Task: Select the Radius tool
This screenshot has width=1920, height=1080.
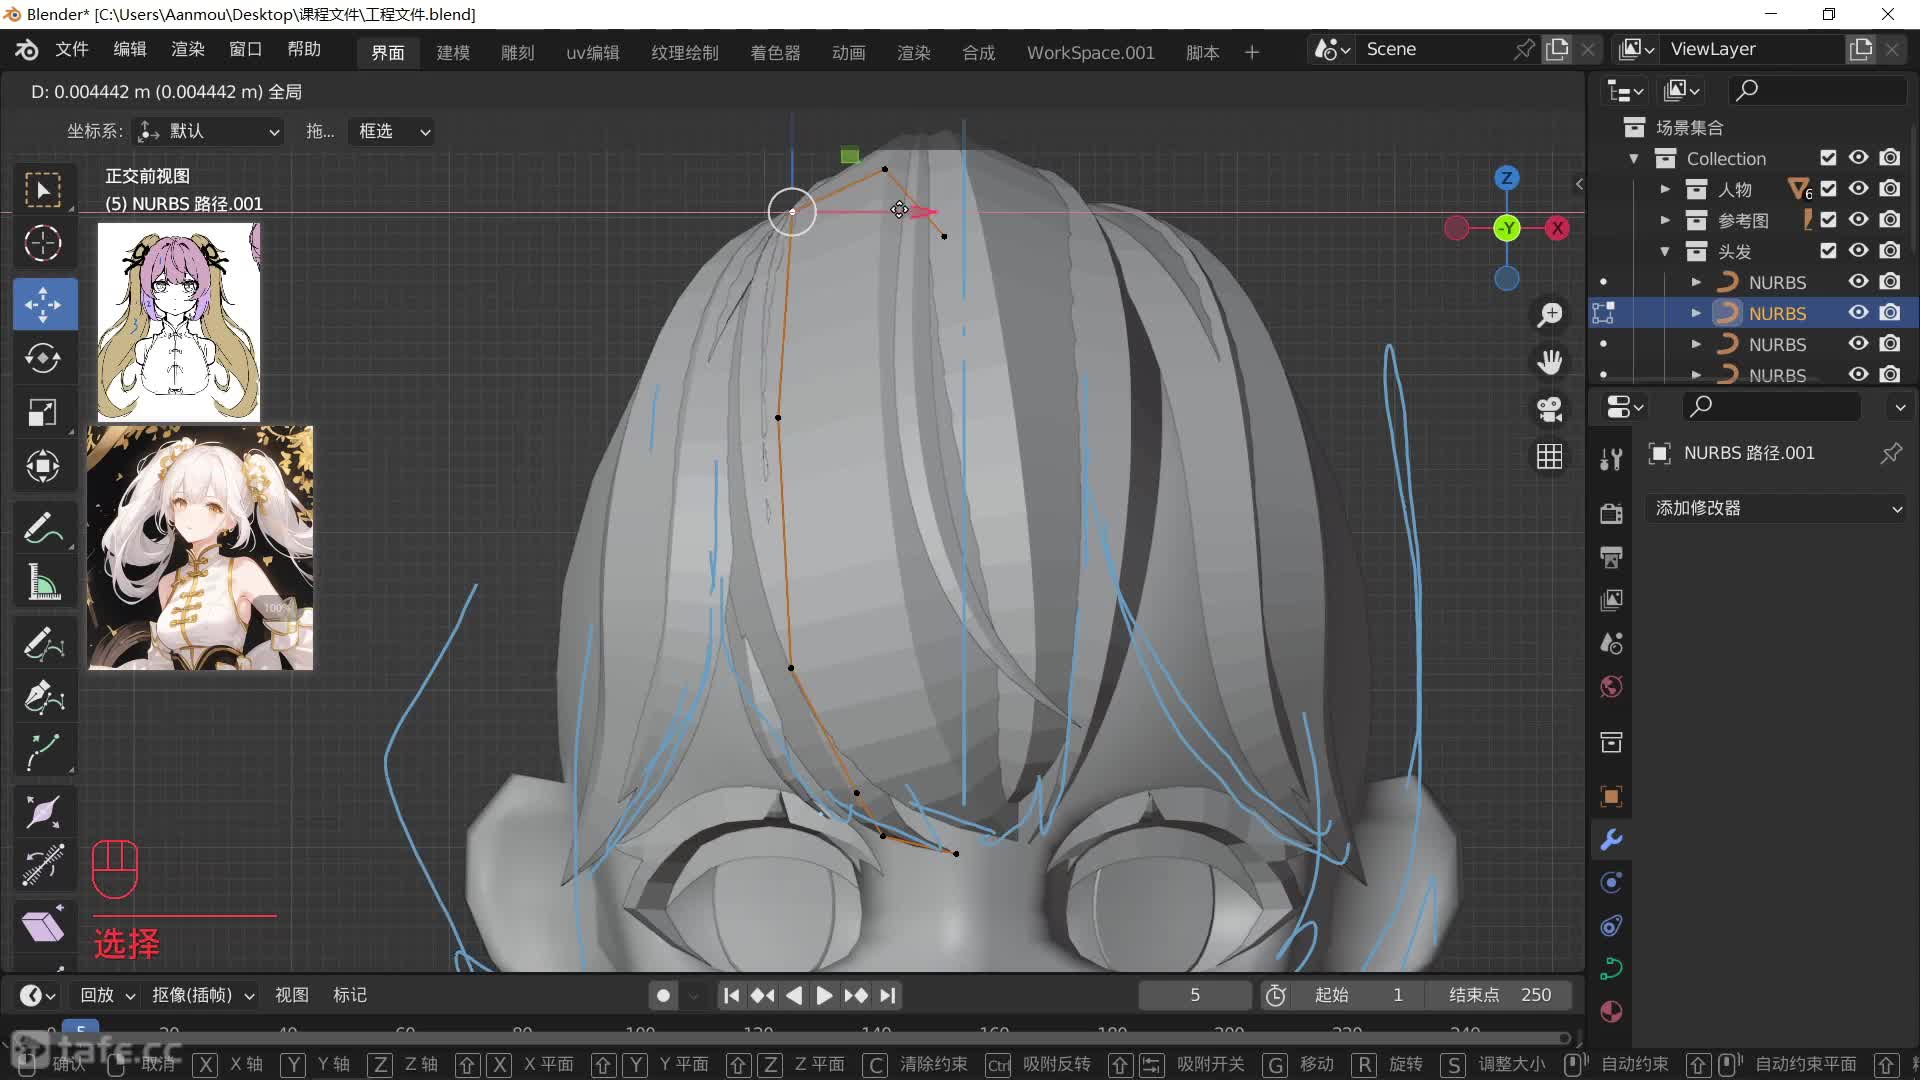Action: click(x=43, y=812)
